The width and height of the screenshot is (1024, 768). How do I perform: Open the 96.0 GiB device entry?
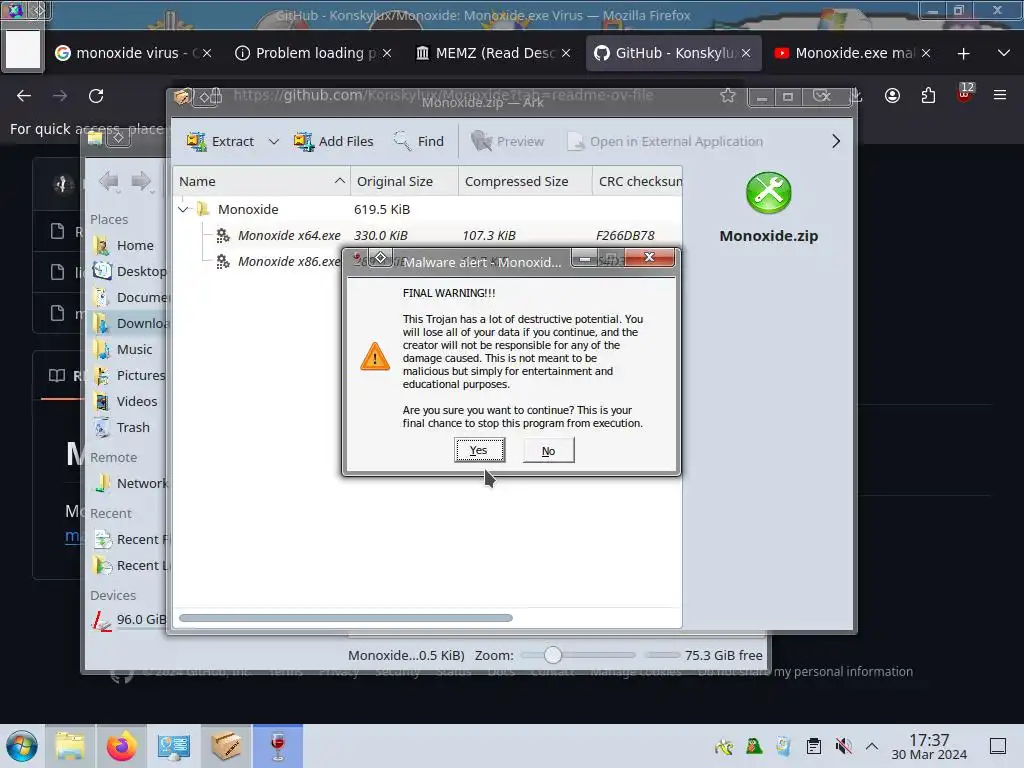coord(128,620)
